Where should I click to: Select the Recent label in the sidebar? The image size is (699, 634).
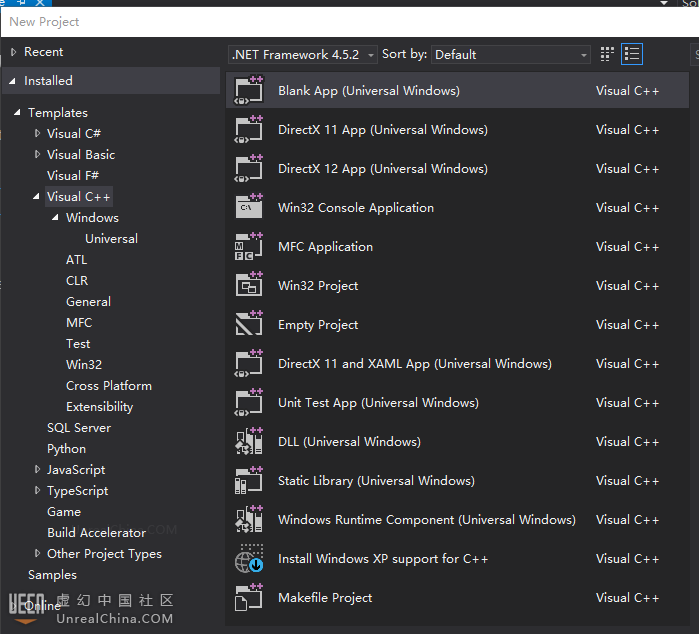tap(43, 52)
